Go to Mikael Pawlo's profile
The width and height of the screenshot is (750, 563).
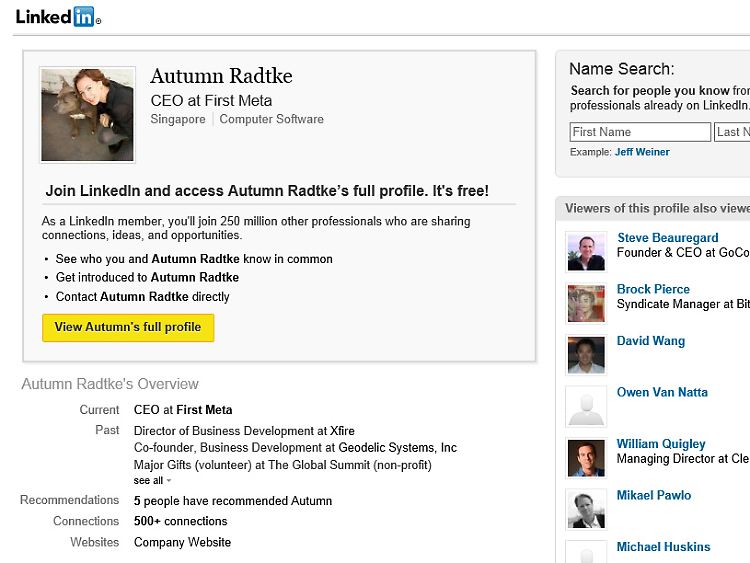(654, 495)
